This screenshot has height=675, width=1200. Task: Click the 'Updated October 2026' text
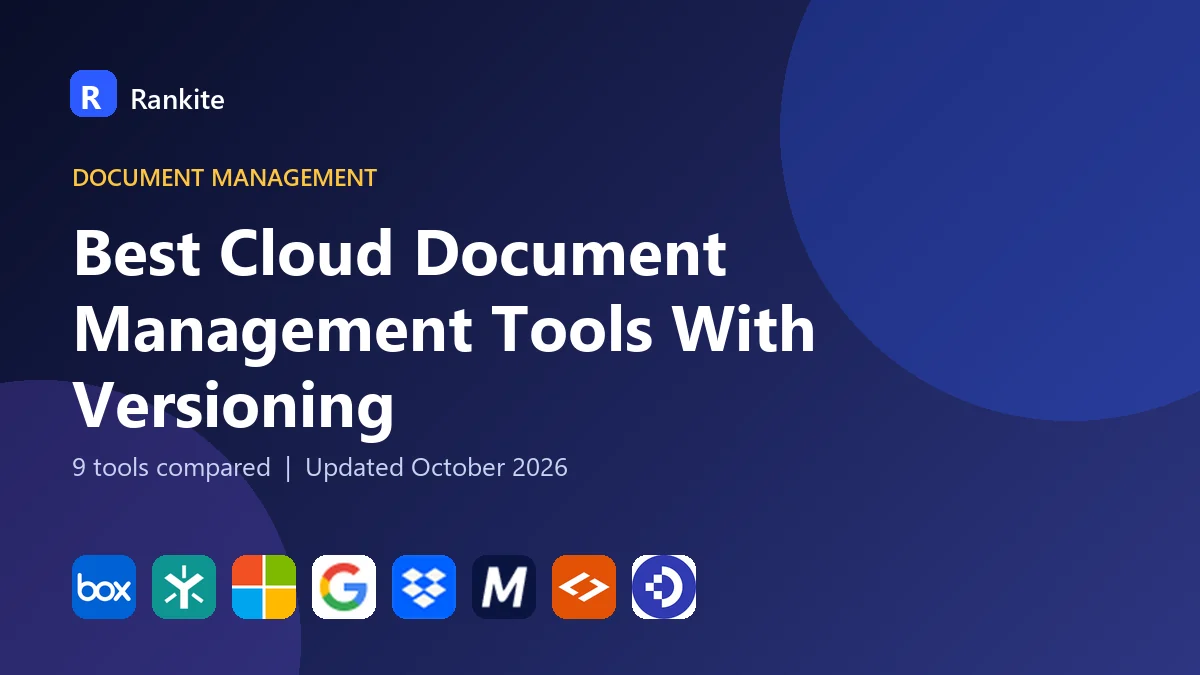pyautogui.click(x=437, y=467)
